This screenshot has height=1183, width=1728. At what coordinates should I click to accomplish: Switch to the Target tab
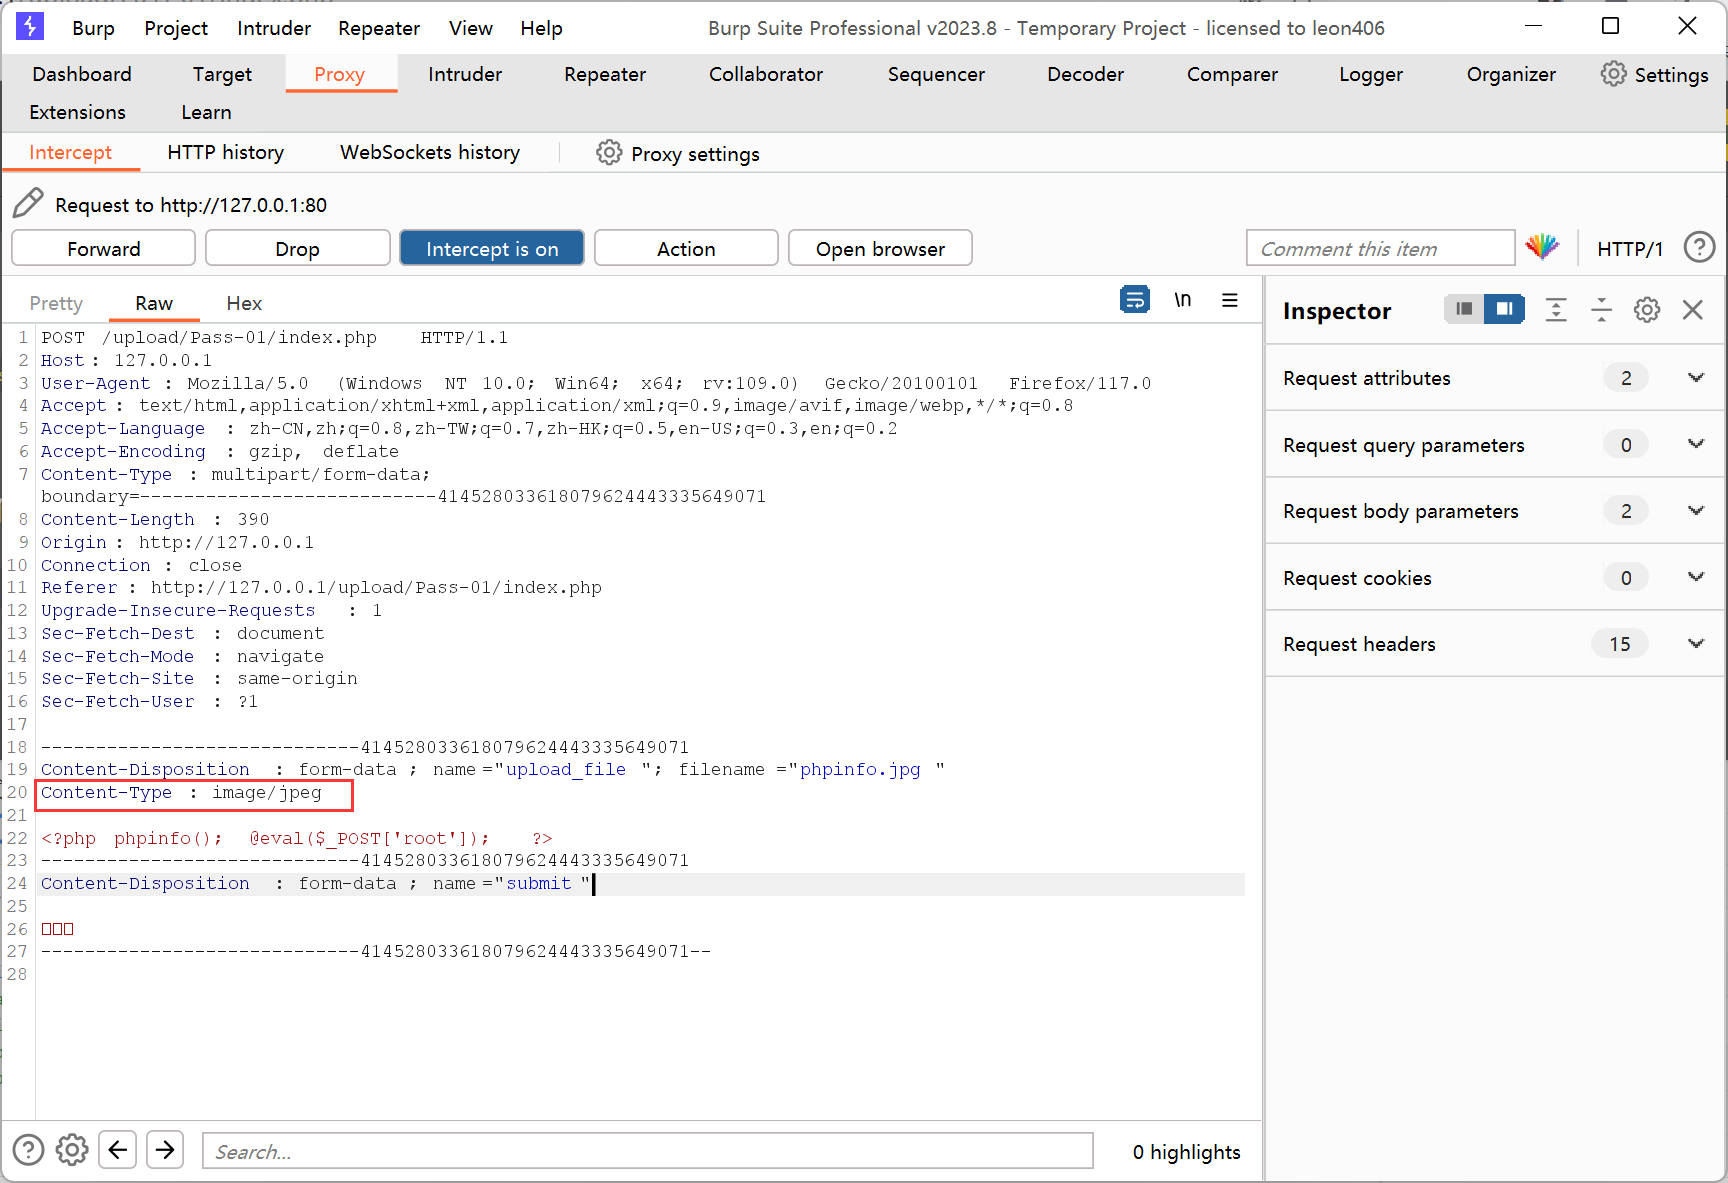pos(222,74)
